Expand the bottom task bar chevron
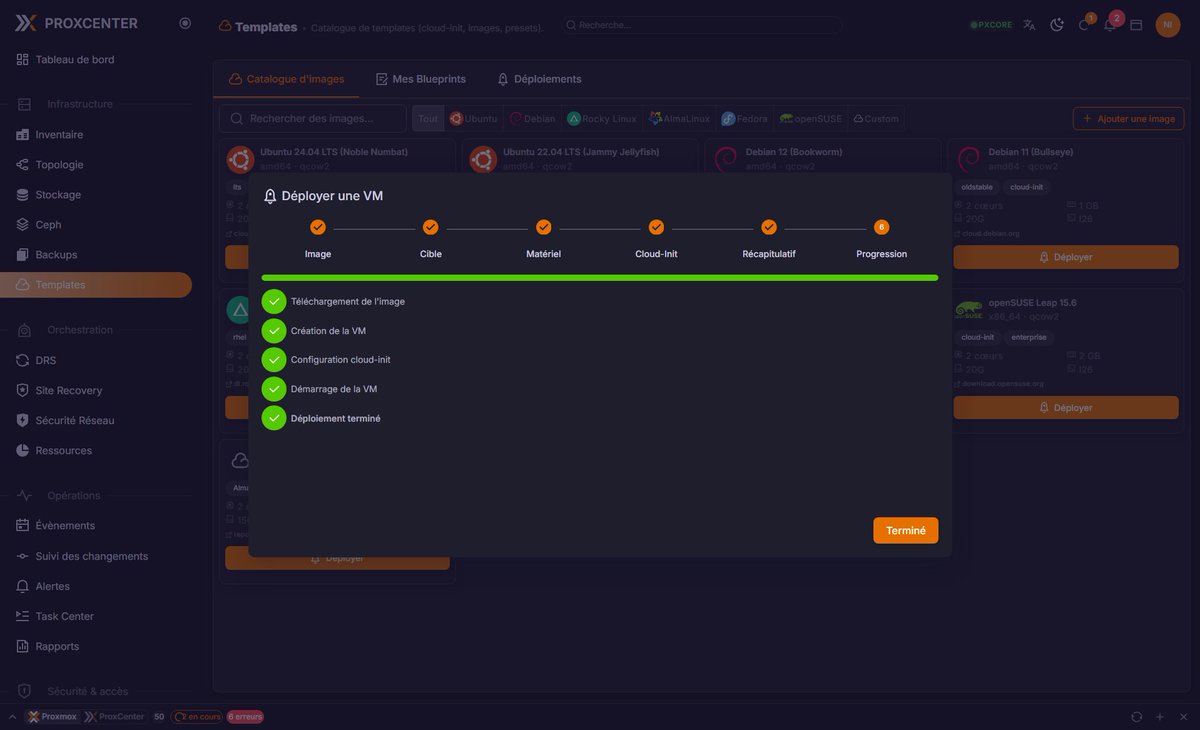 [12, 717]
